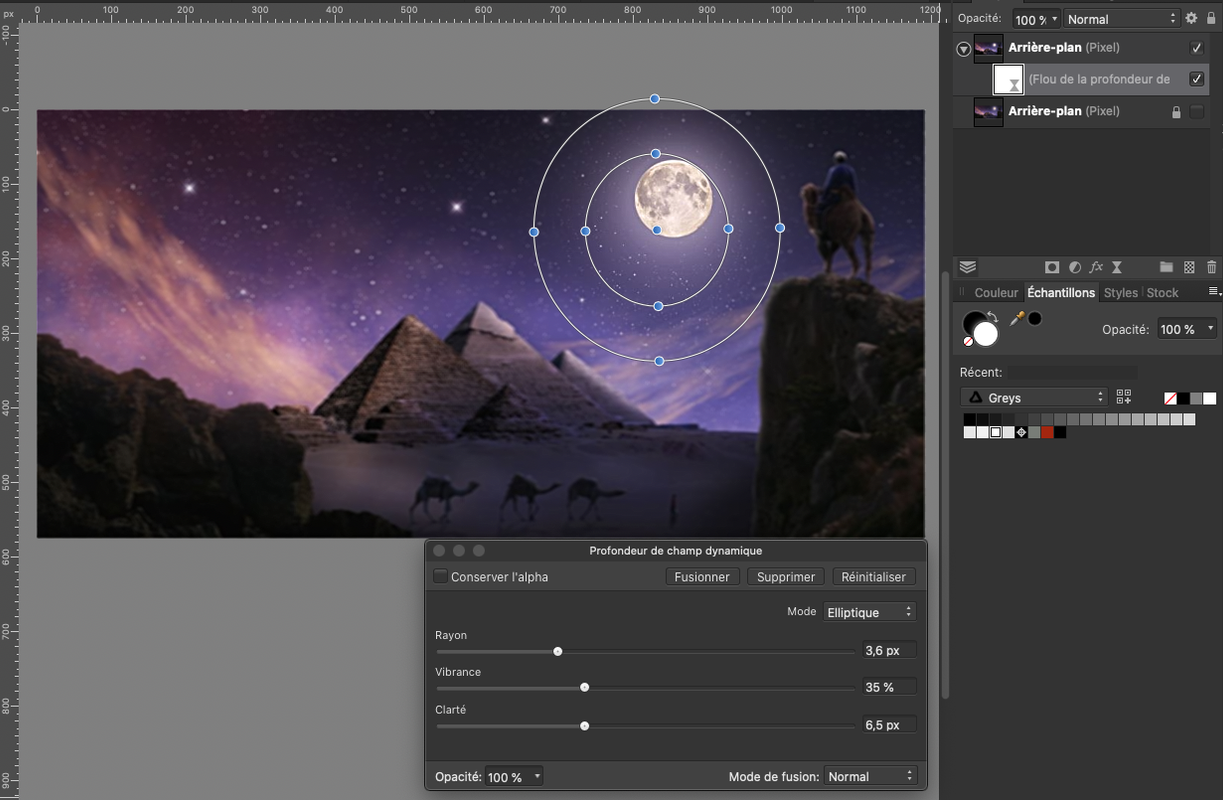Image resolution: width=1223 pixels, height=800 pixels.
Task: Click the Rayon slider handle
Action: [558, 651]
